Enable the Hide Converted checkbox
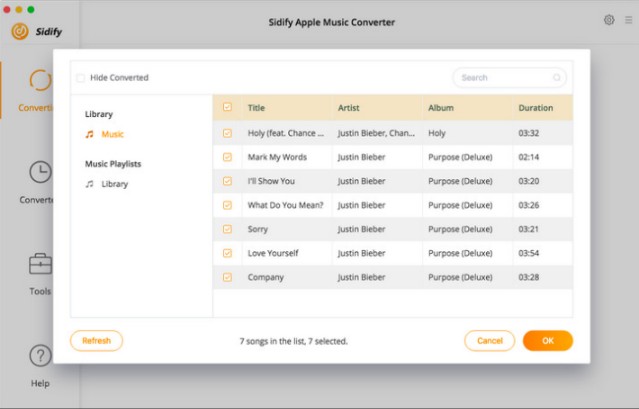Screen dimensions: 639x409 point(80,77)
